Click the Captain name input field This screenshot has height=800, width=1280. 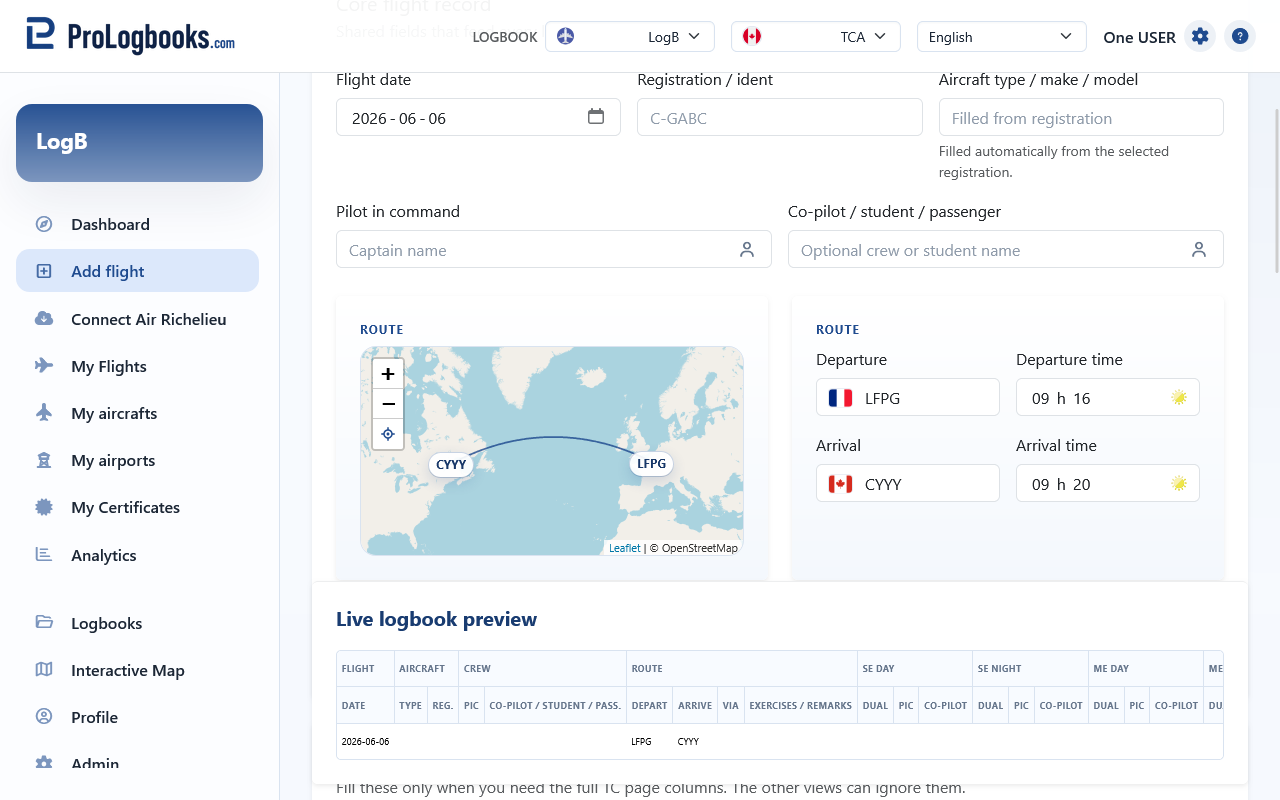[x=554, y=249]
